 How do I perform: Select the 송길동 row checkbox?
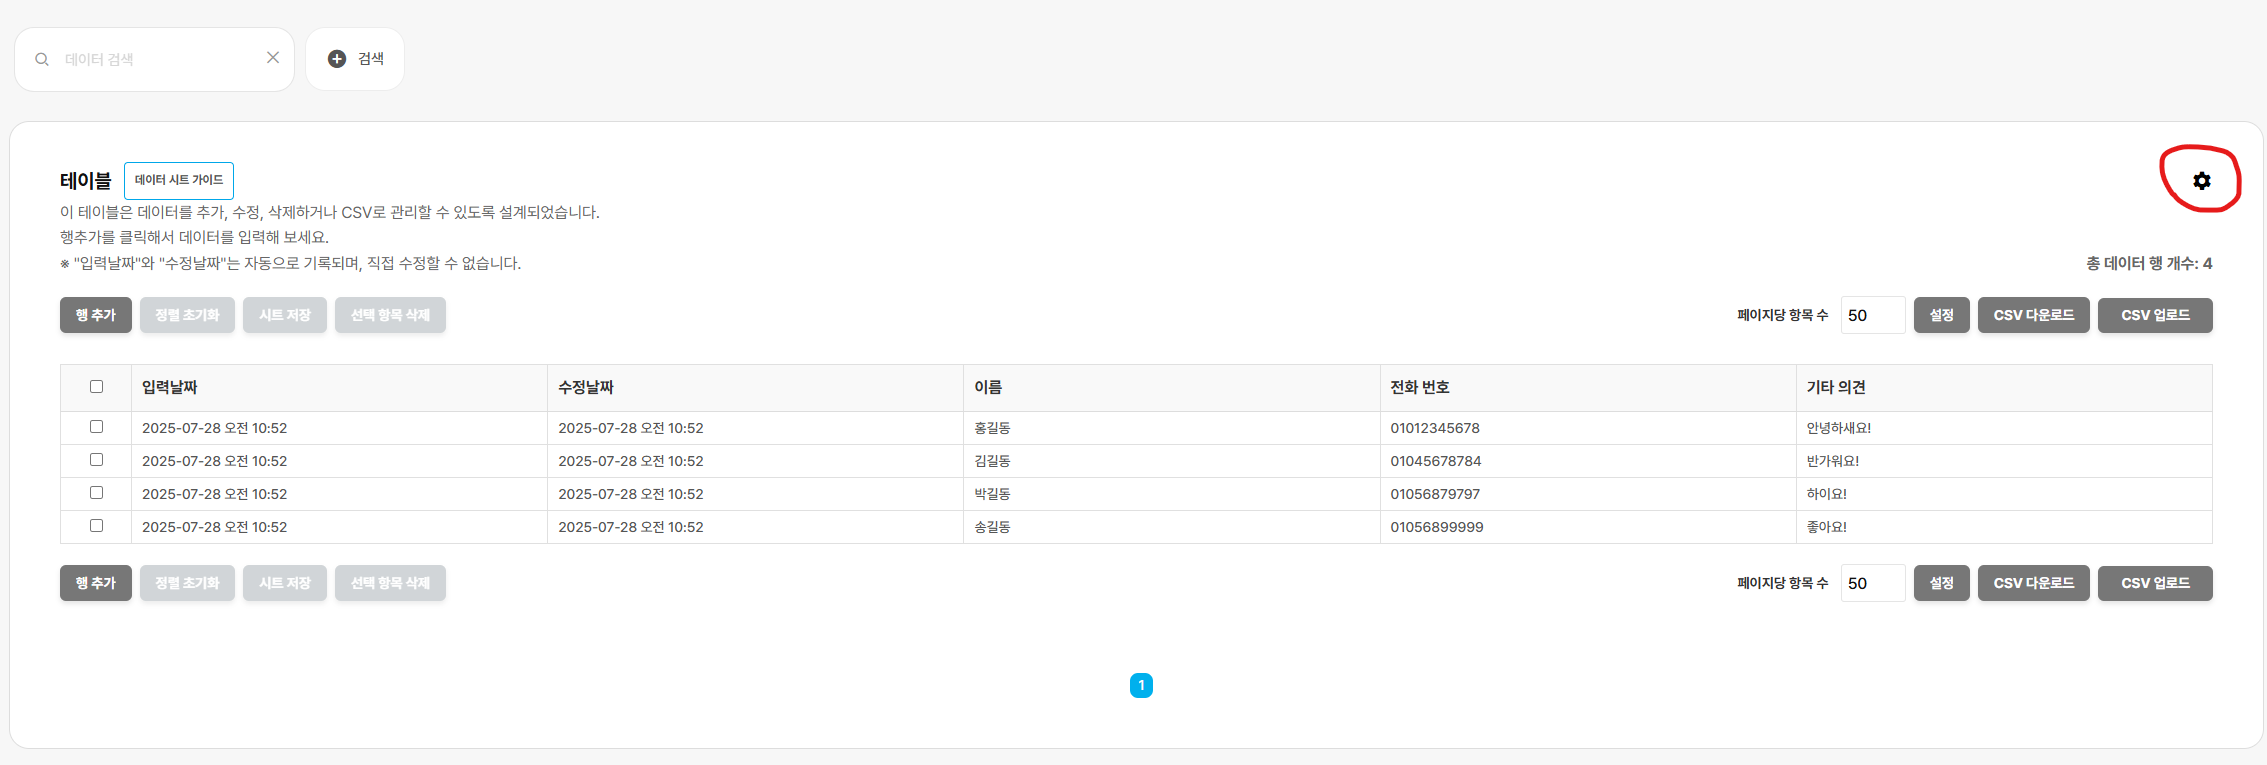click(97, 525)
